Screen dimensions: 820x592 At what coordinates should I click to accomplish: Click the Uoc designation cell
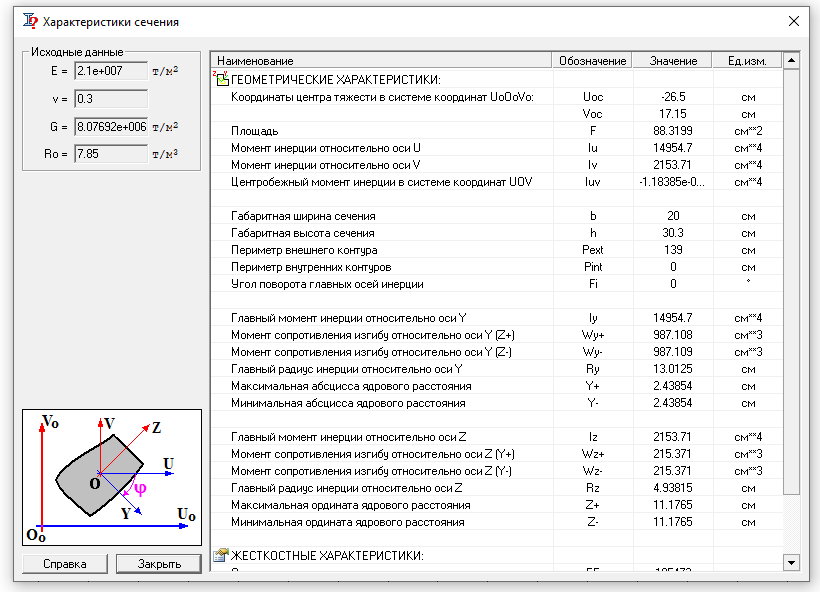click(593, 97)
